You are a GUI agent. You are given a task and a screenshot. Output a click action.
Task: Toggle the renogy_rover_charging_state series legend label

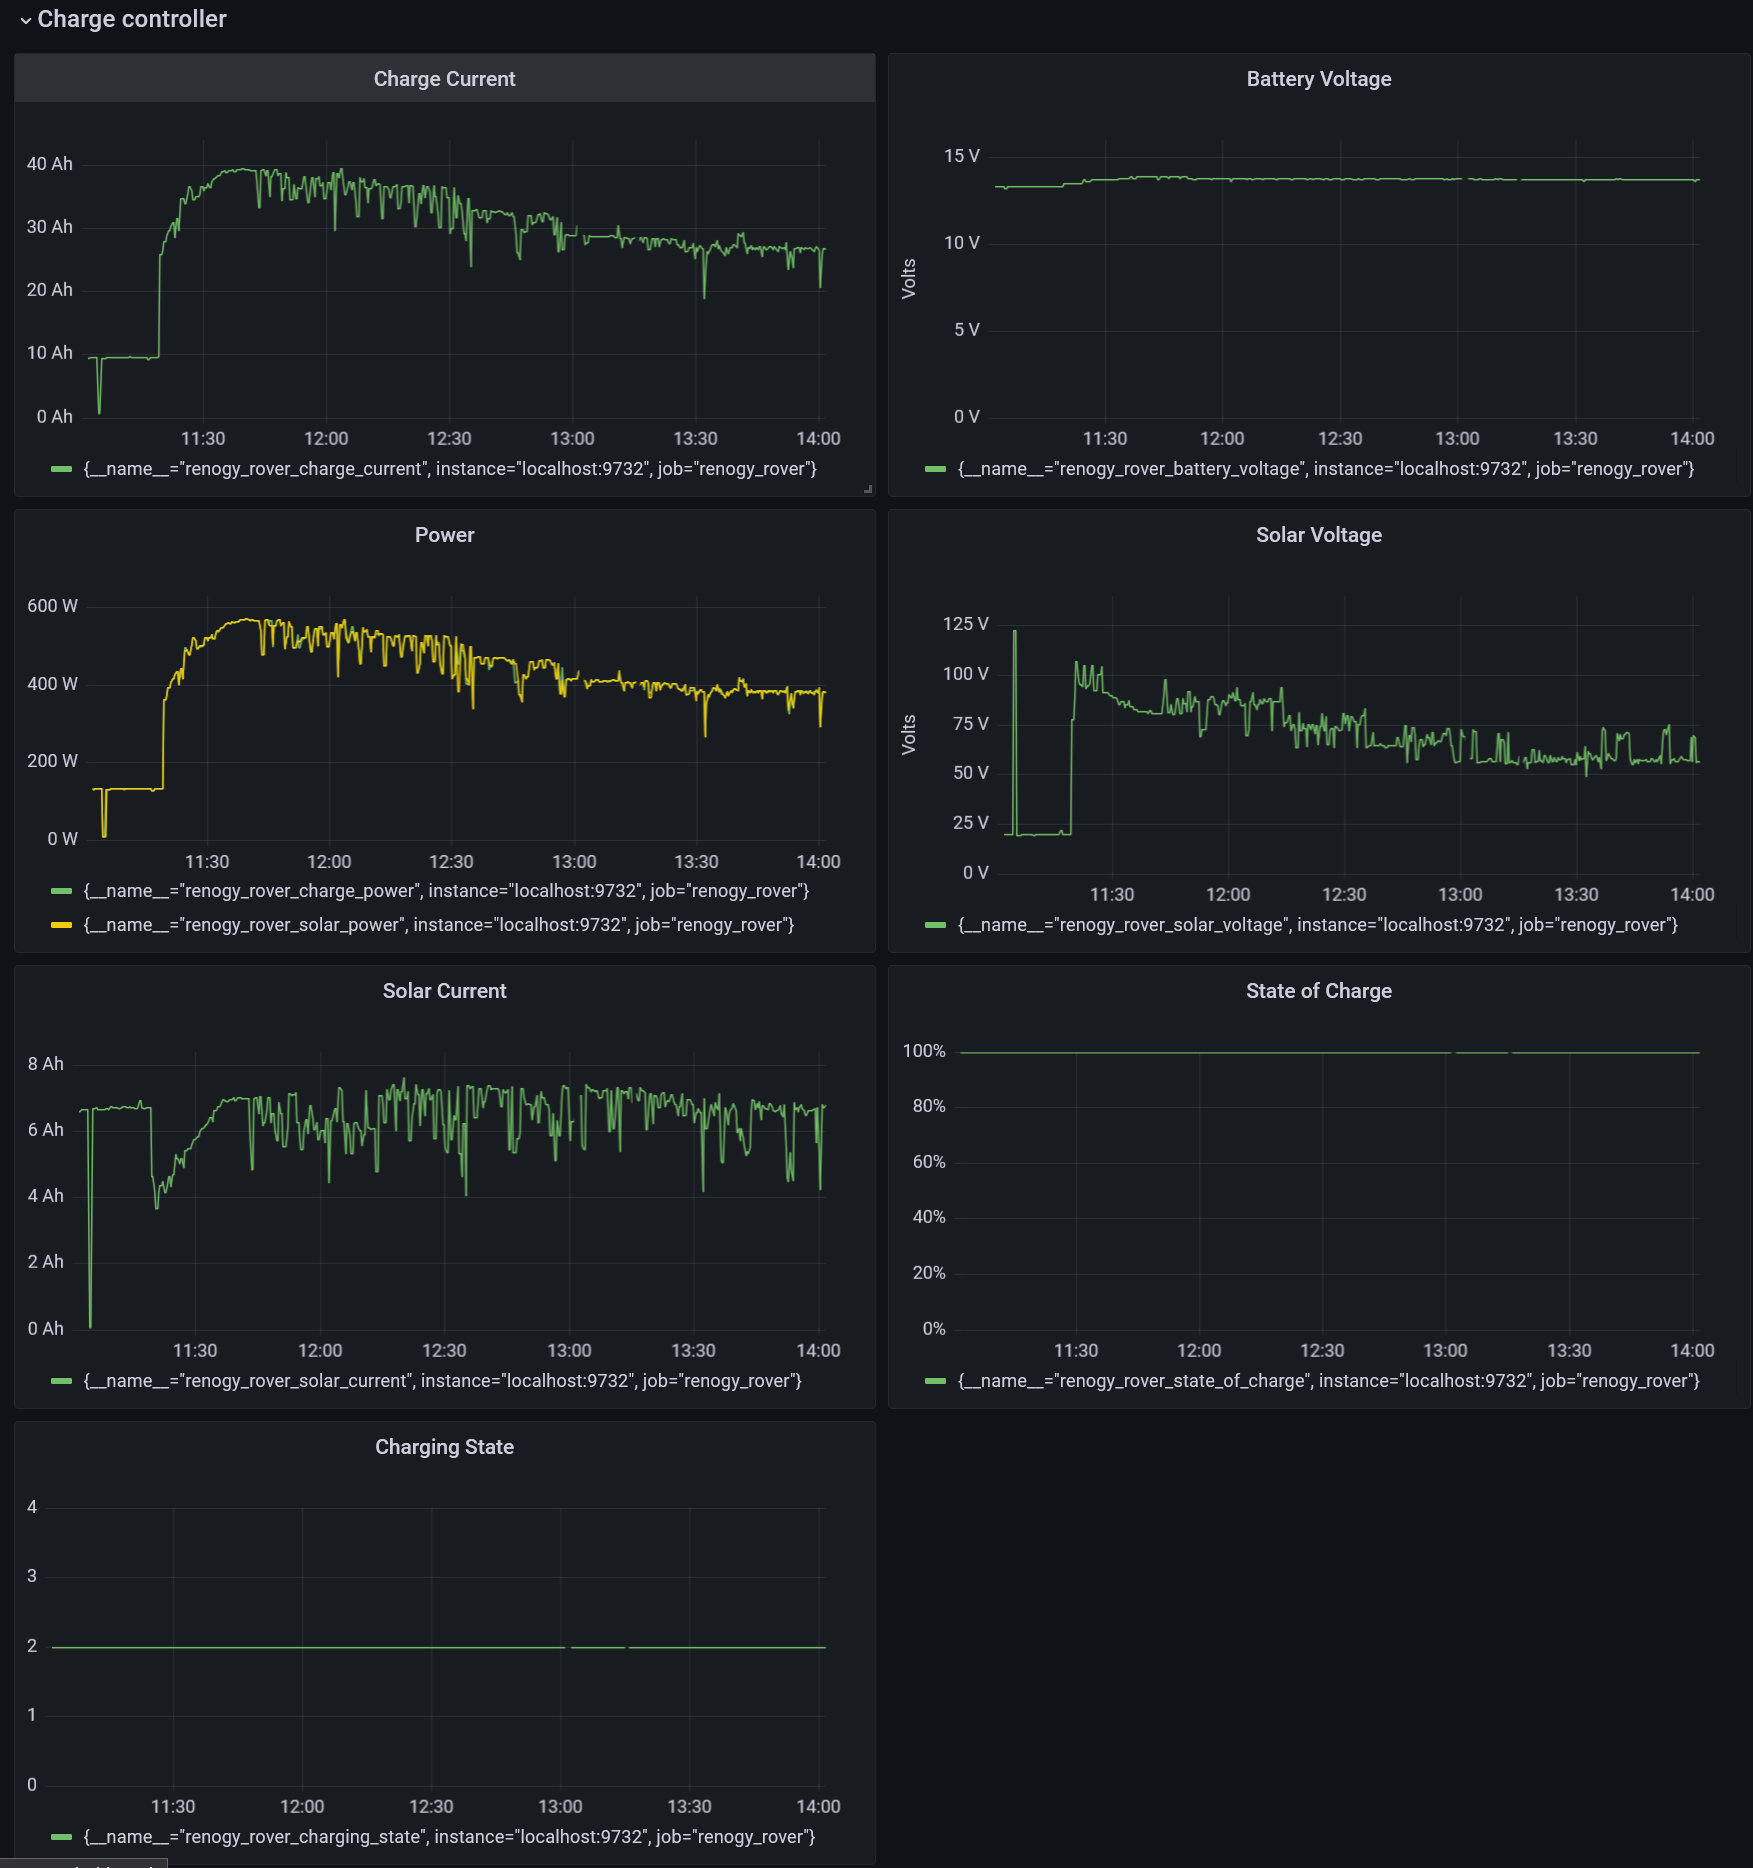449,1837
